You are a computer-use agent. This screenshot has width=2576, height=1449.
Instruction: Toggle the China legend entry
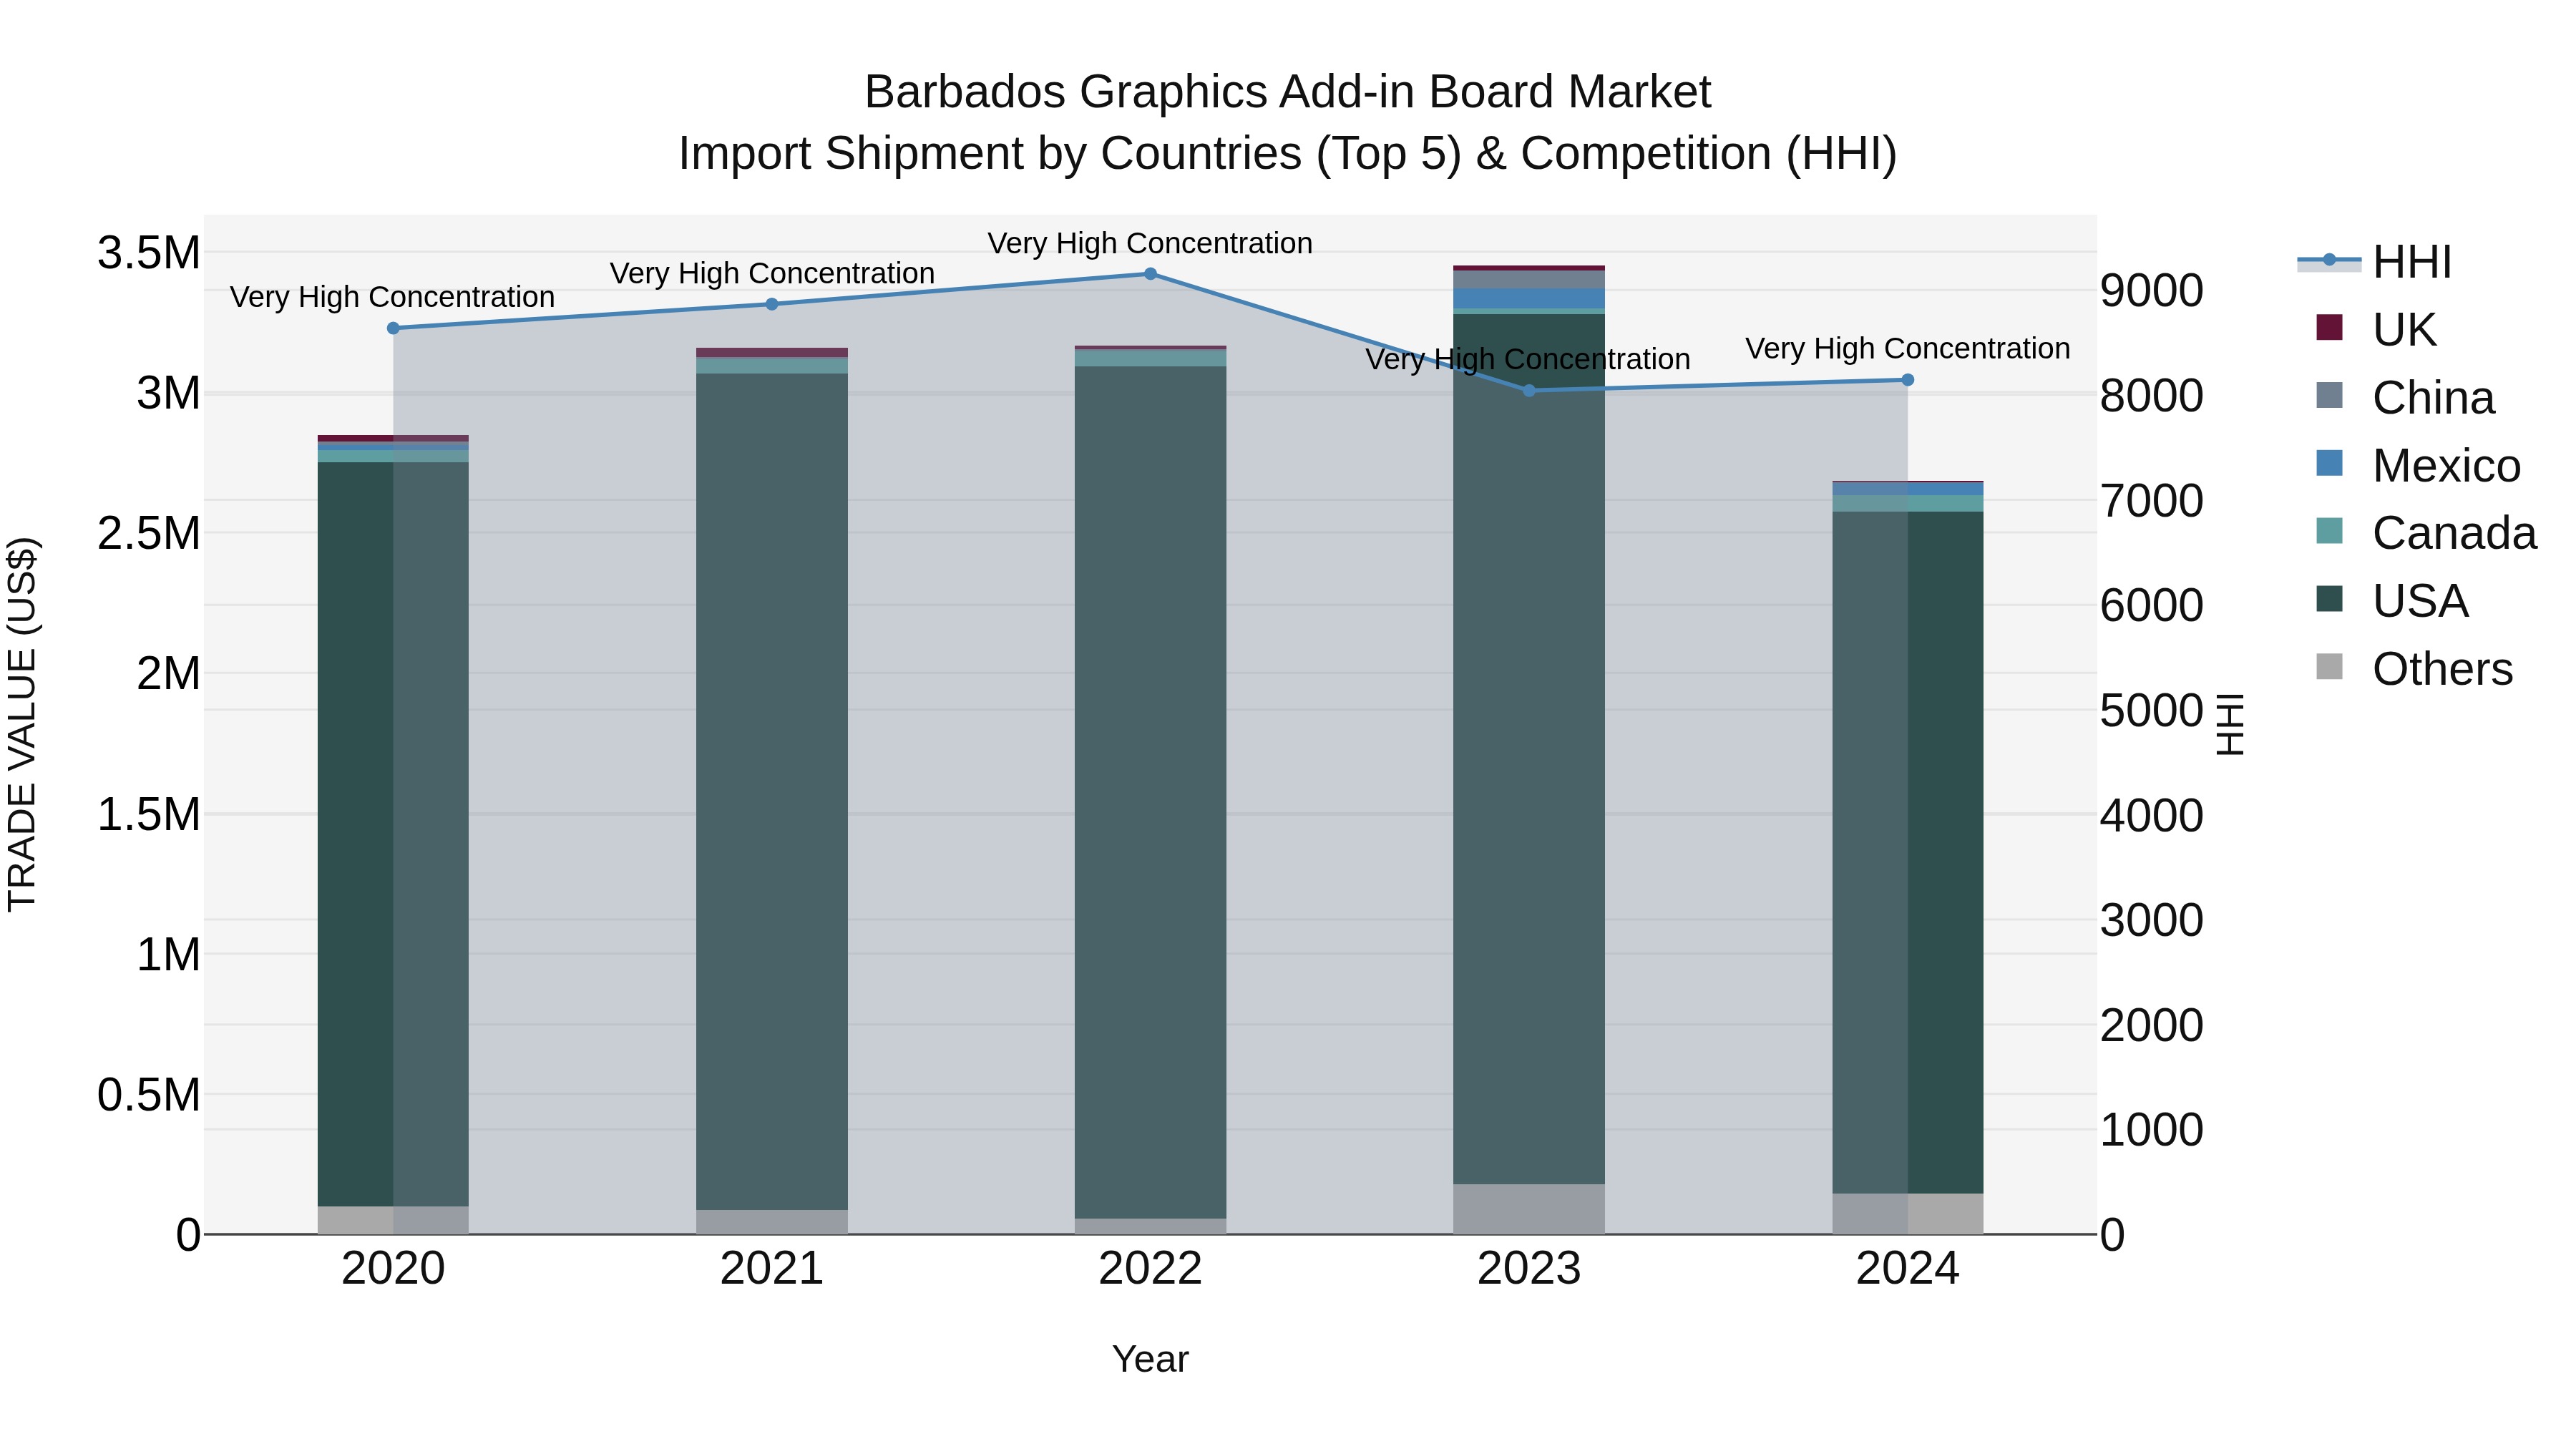(x=2405, y=397)
